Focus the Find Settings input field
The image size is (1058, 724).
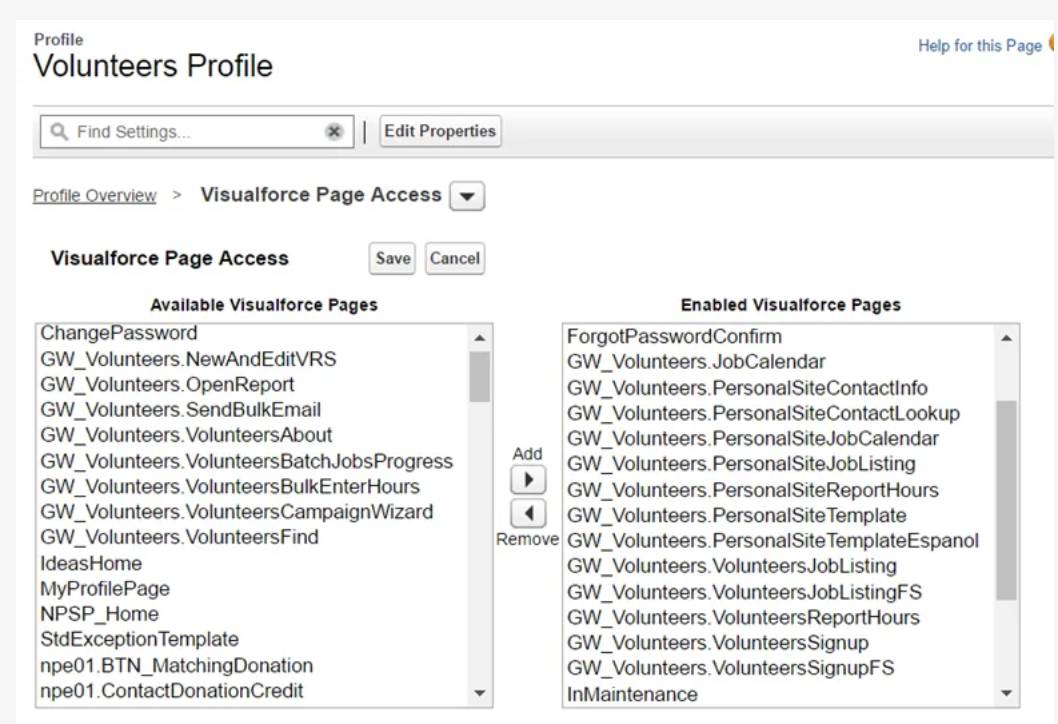pos(197,132)
